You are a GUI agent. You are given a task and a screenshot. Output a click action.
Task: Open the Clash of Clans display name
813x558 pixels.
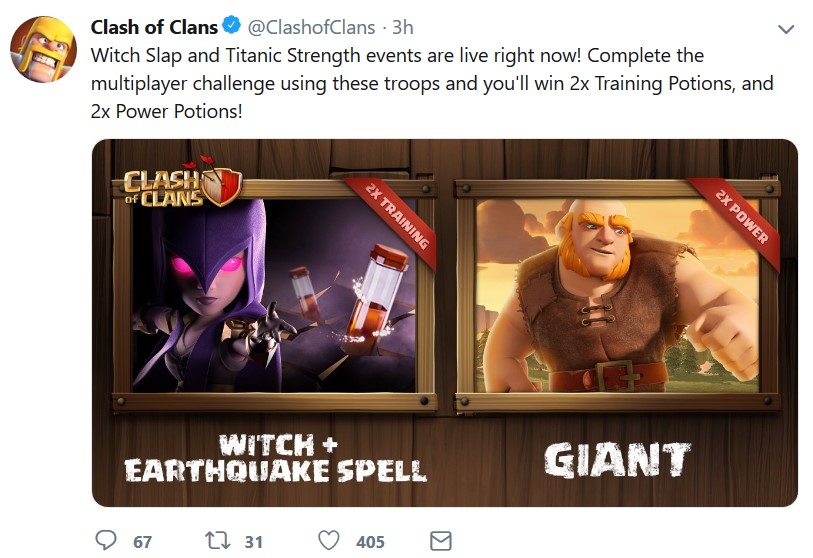click(x=154, y=27)
